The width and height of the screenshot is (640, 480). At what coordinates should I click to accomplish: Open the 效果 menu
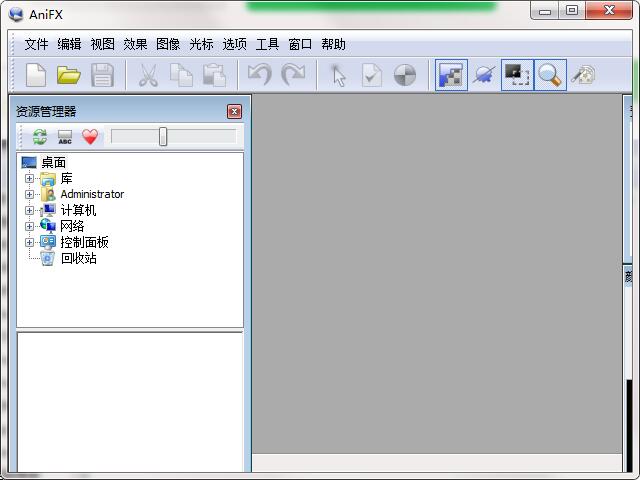click(135, 44)
